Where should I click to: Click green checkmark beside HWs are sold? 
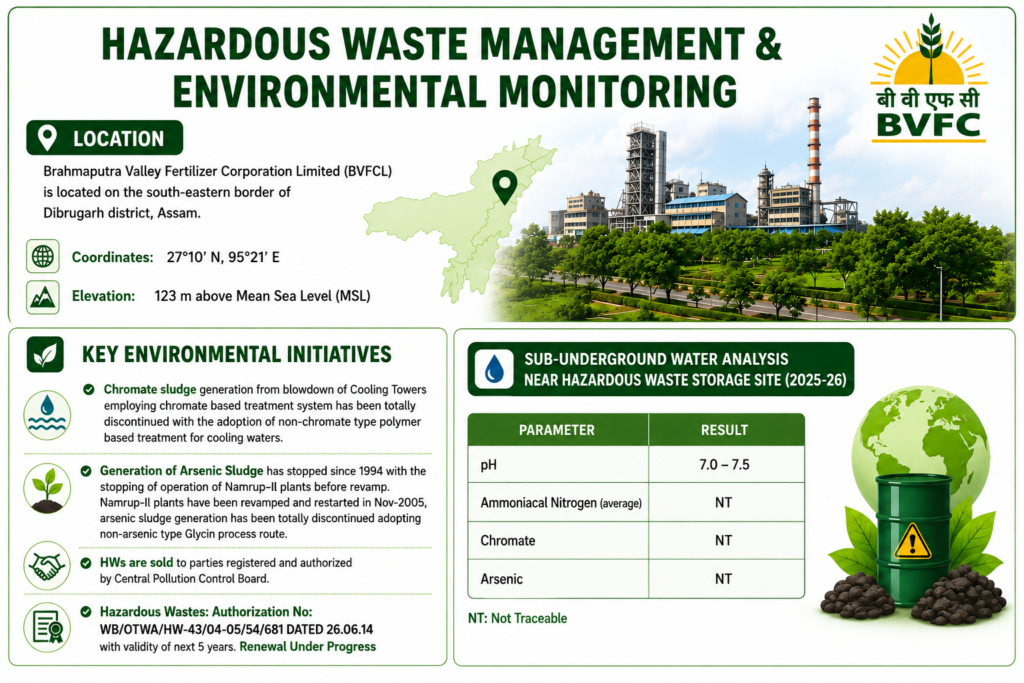pos(86,563)
